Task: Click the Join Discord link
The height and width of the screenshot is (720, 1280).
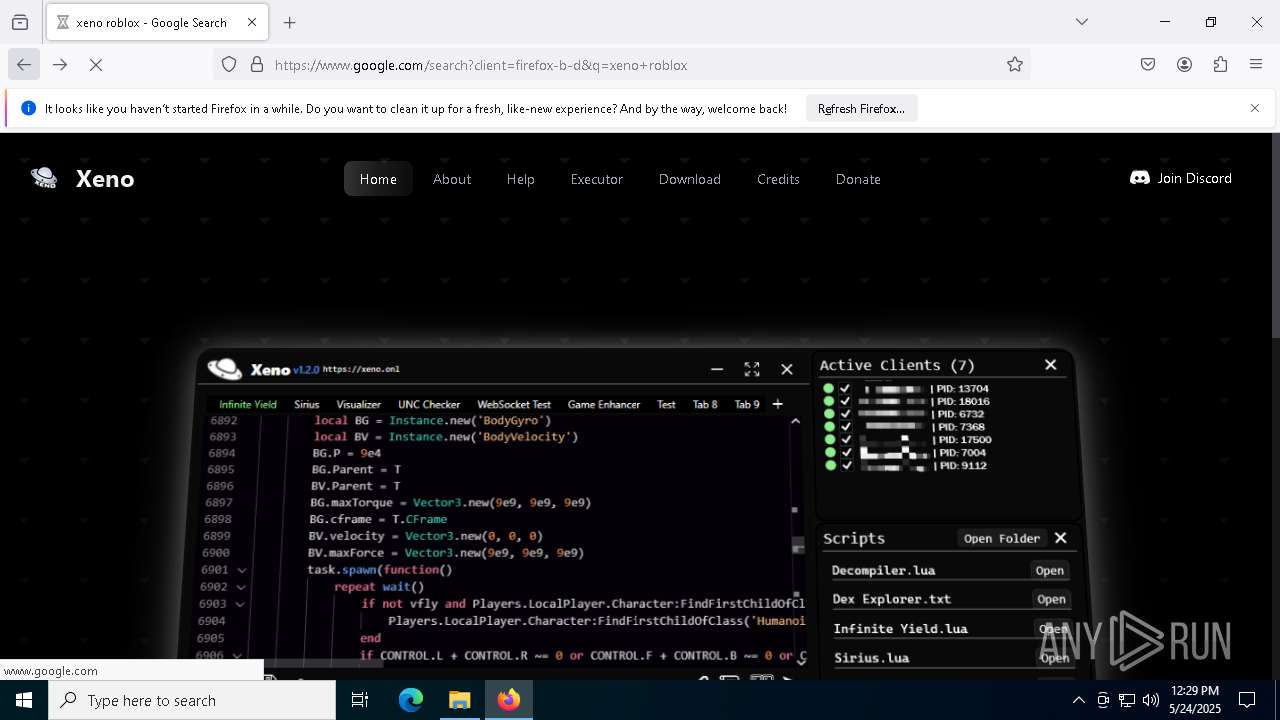Action: pos(1181,178)
